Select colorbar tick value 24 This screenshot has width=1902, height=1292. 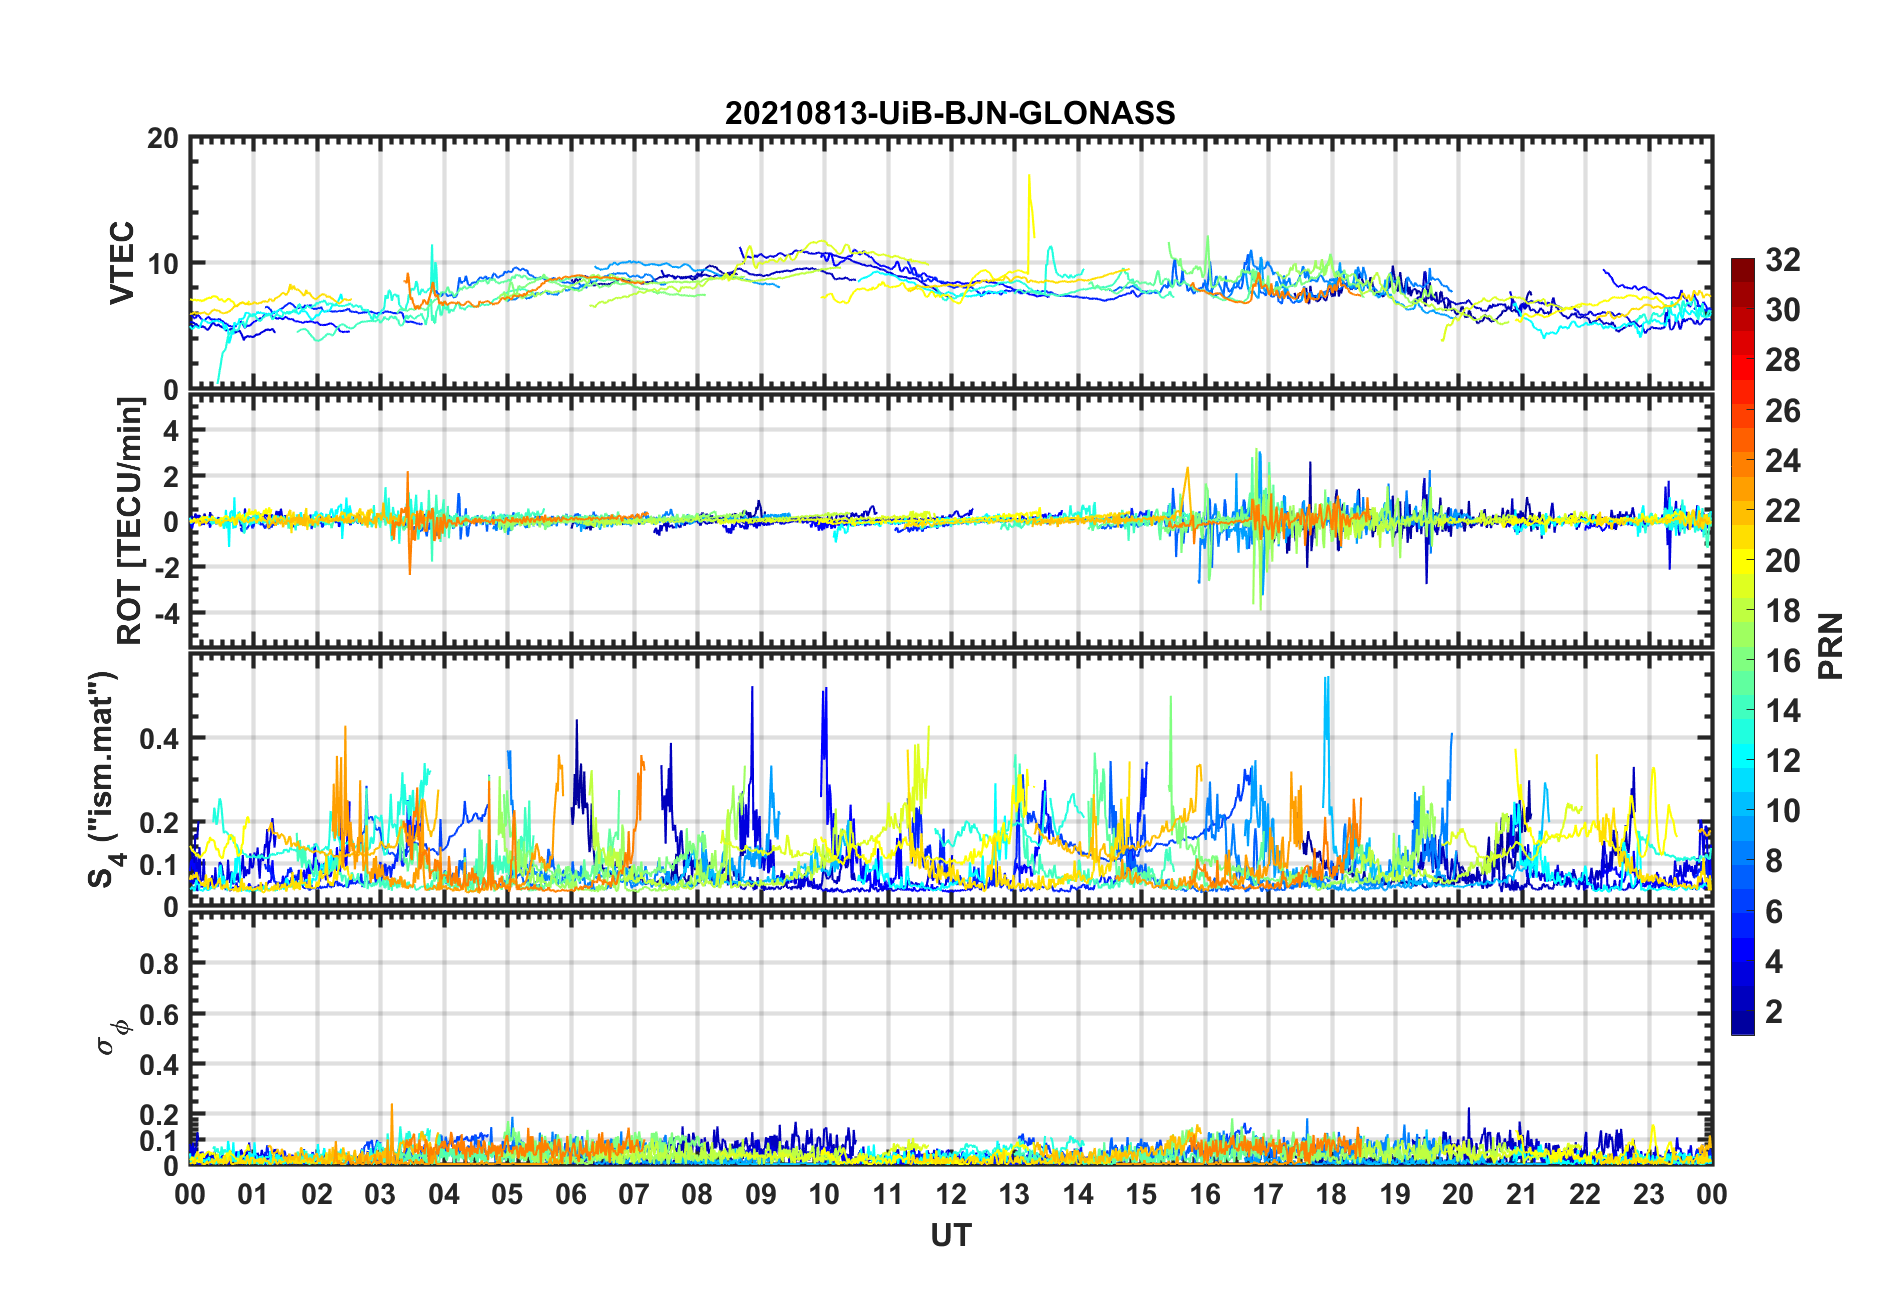point(1782,460)
